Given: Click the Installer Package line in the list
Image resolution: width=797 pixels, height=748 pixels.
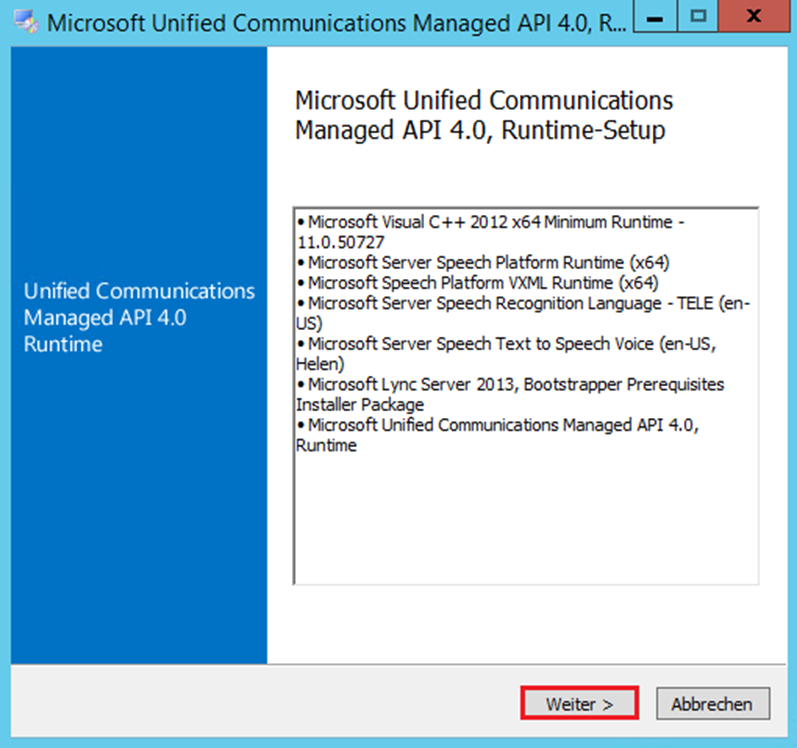Looking at the screenshot, I should coord(360,405).
